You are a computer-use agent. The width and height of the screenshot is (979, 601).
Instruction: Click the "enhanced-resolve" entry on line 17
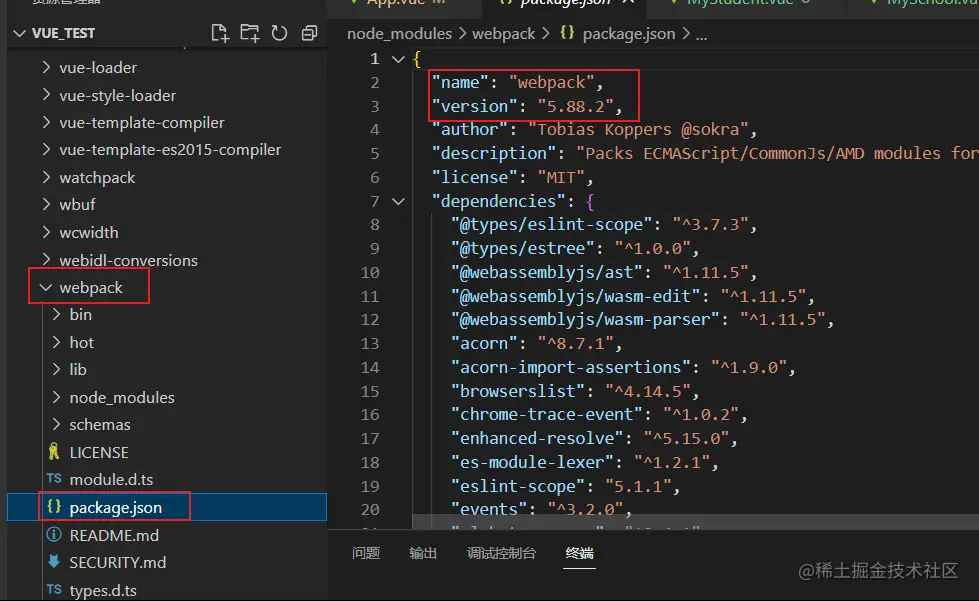(536, 438)
